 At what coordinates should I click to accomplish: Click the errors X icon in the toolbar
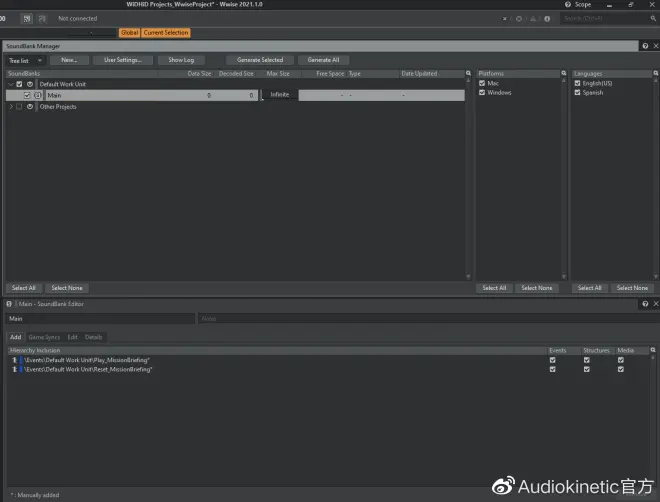(x=505, y=19)
